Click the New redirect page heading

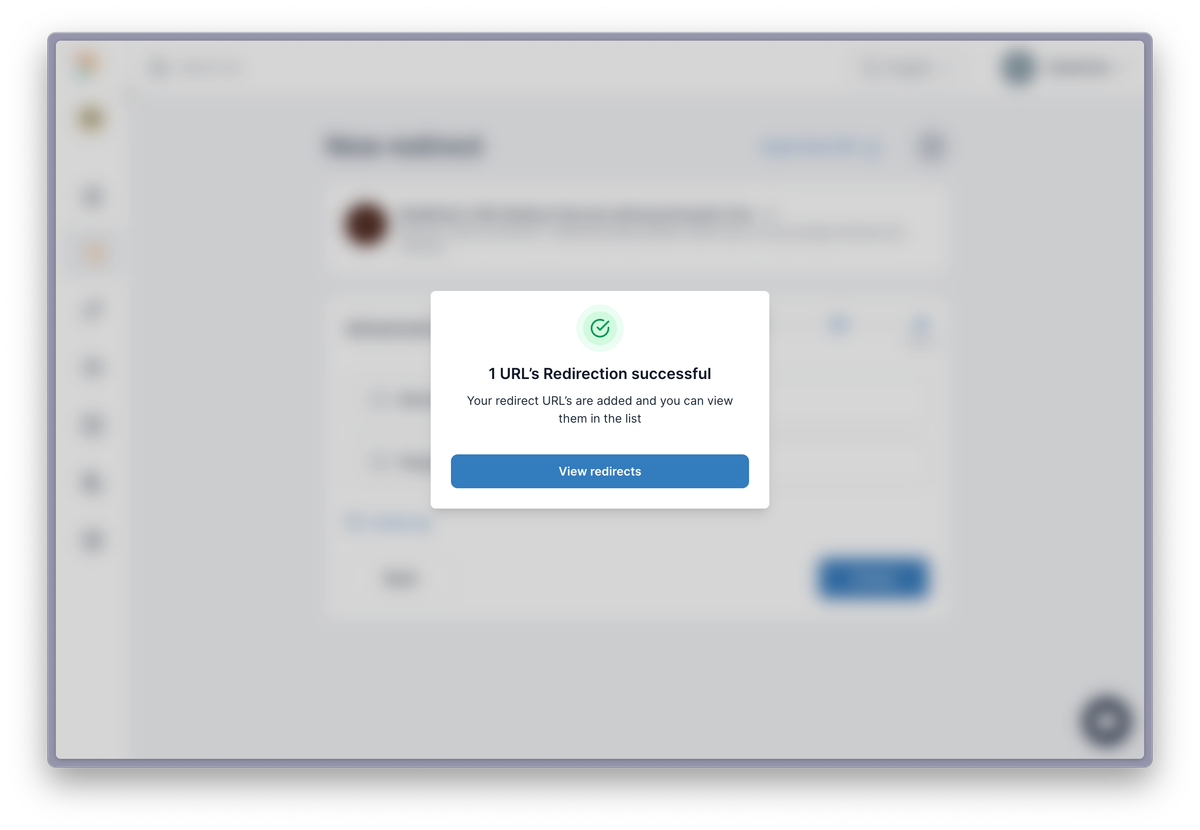pos(404,146)
